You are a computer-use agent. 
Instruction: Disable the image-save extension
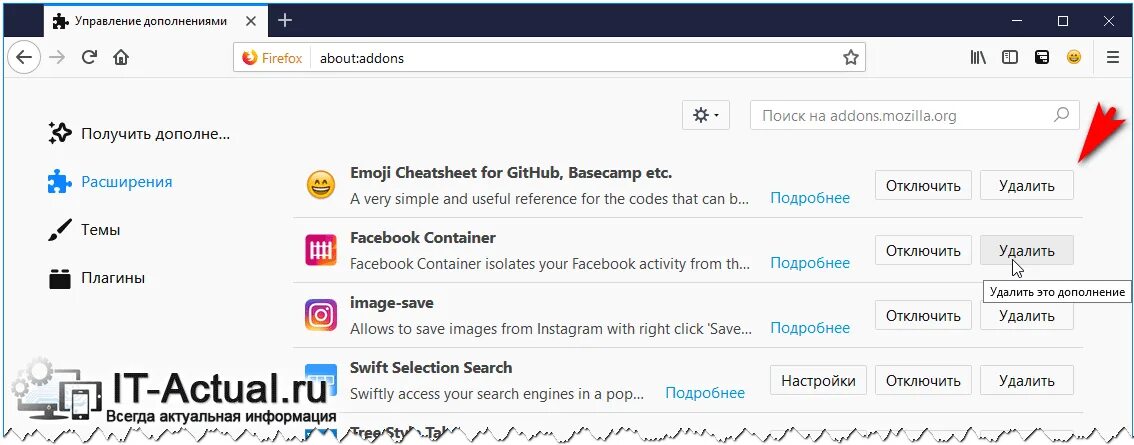923,315
